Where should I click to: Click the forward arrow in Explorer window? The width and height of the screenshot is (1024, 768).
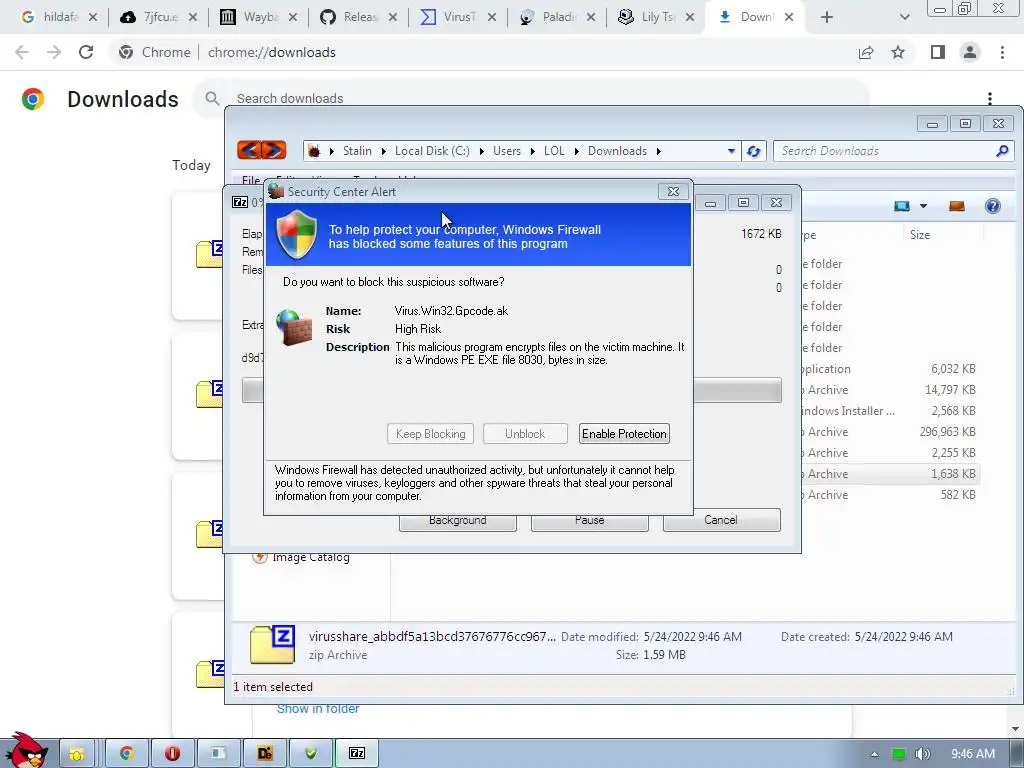click(274, 150)
